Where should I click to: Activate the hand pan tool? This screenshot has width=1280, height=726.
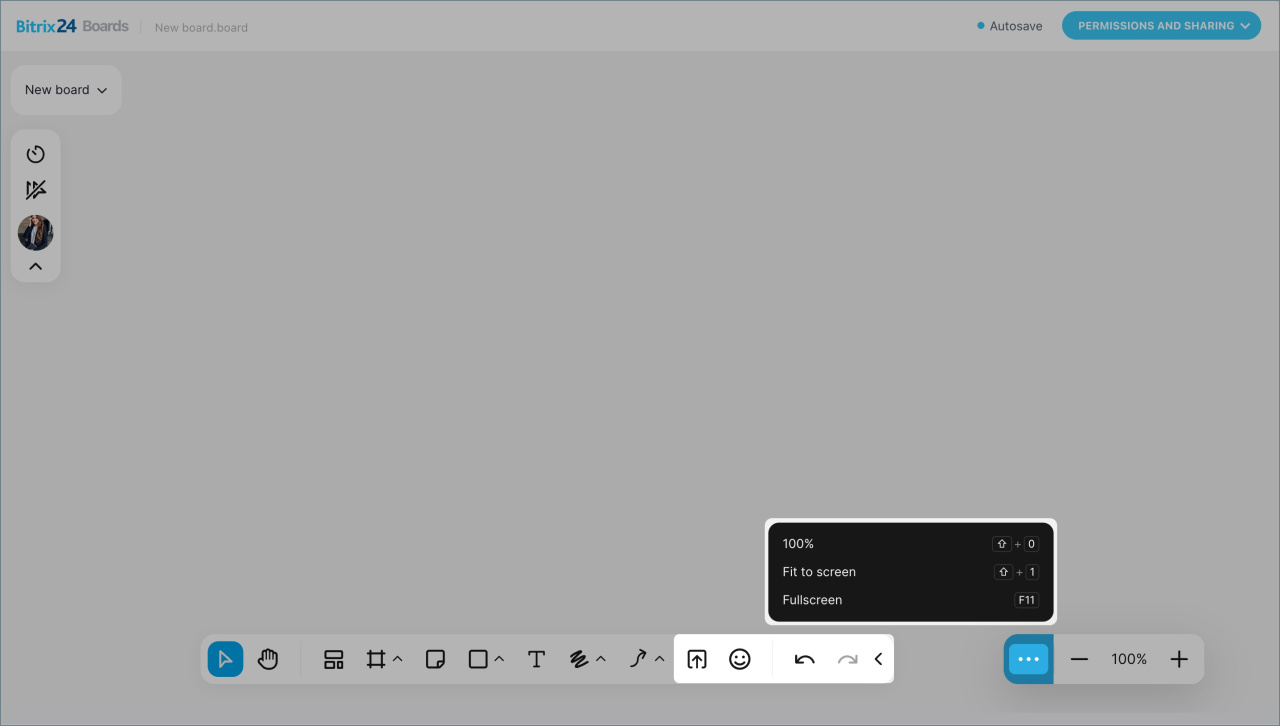pyautogui.click(x=268, y=659)
